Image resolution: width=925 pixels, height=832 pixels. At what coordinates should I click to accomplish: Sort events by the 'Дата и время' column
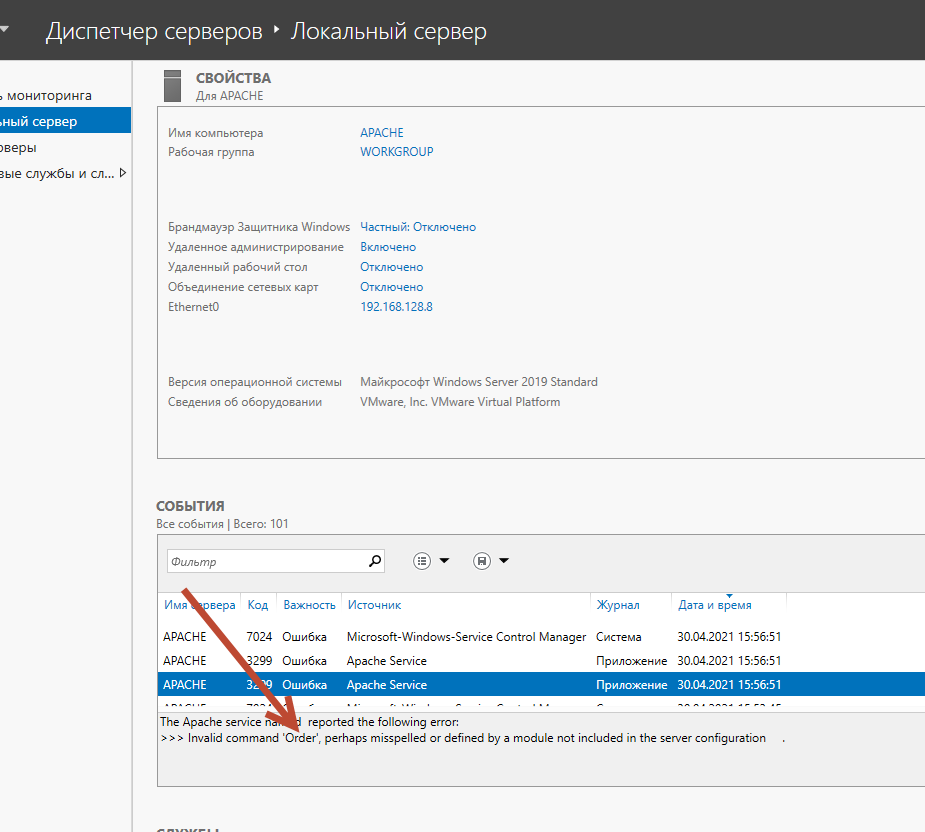(x=714, y=605)
